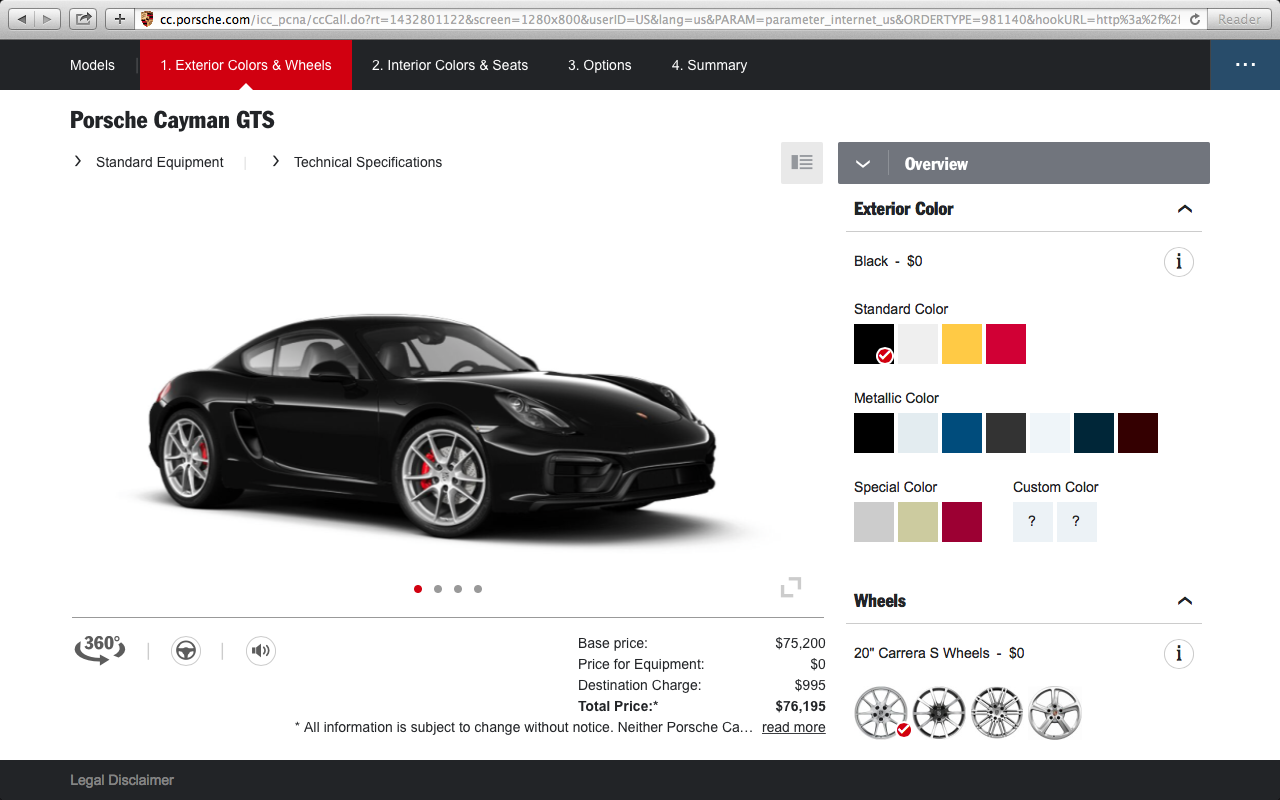
Task: Reload the page in address bar
Action: (1194, 19)
